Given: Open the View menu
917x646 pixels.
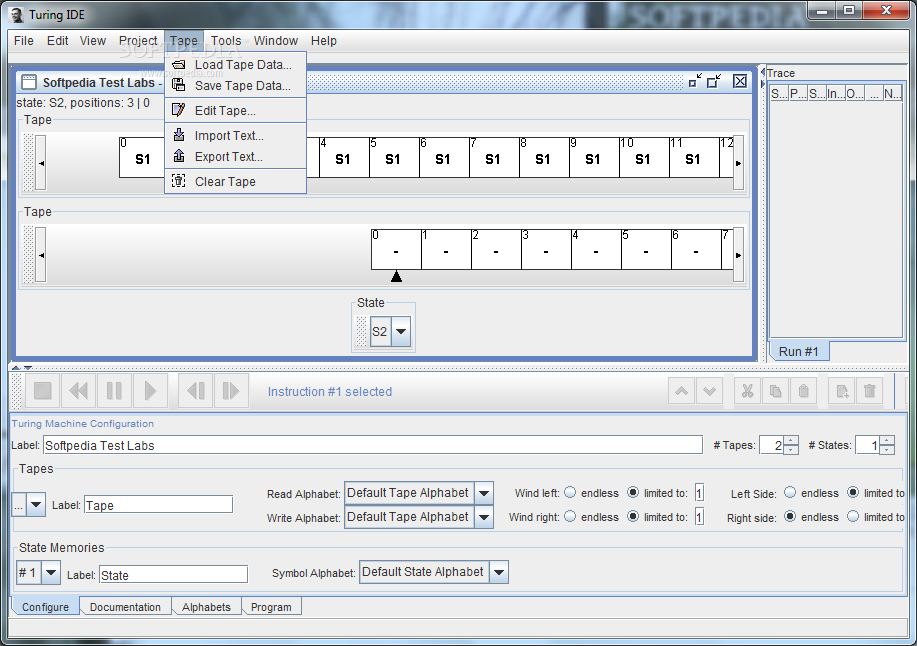Looking at the screenshot, I should 93,41.
